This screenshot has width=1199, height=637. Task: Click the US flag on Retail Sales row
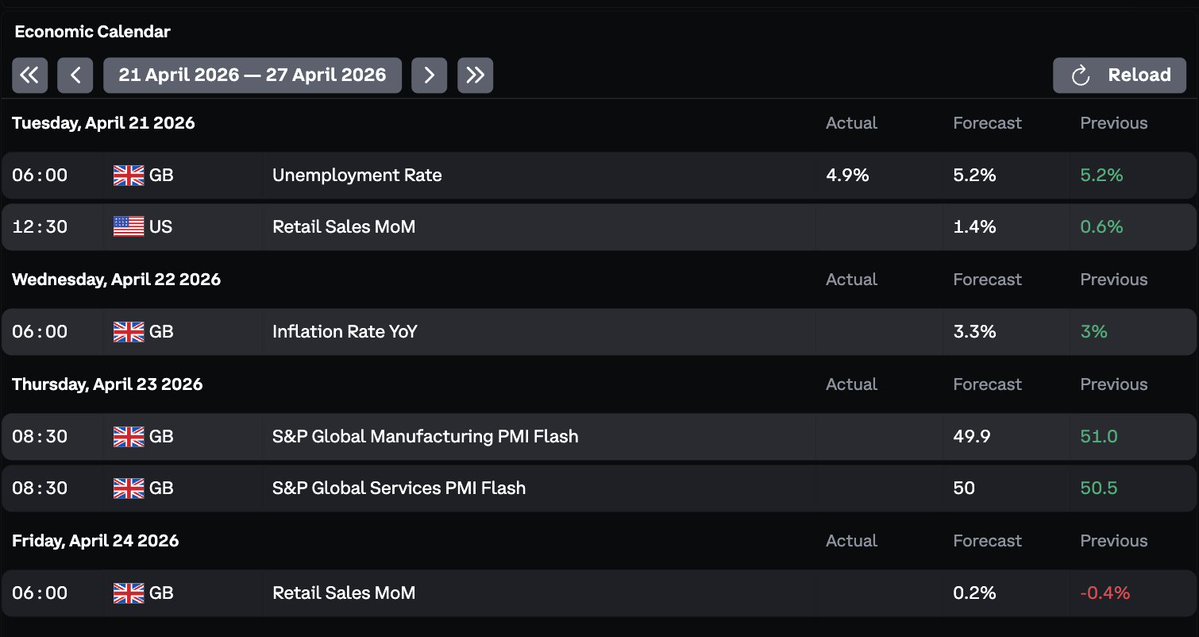[x=128, y=227]
